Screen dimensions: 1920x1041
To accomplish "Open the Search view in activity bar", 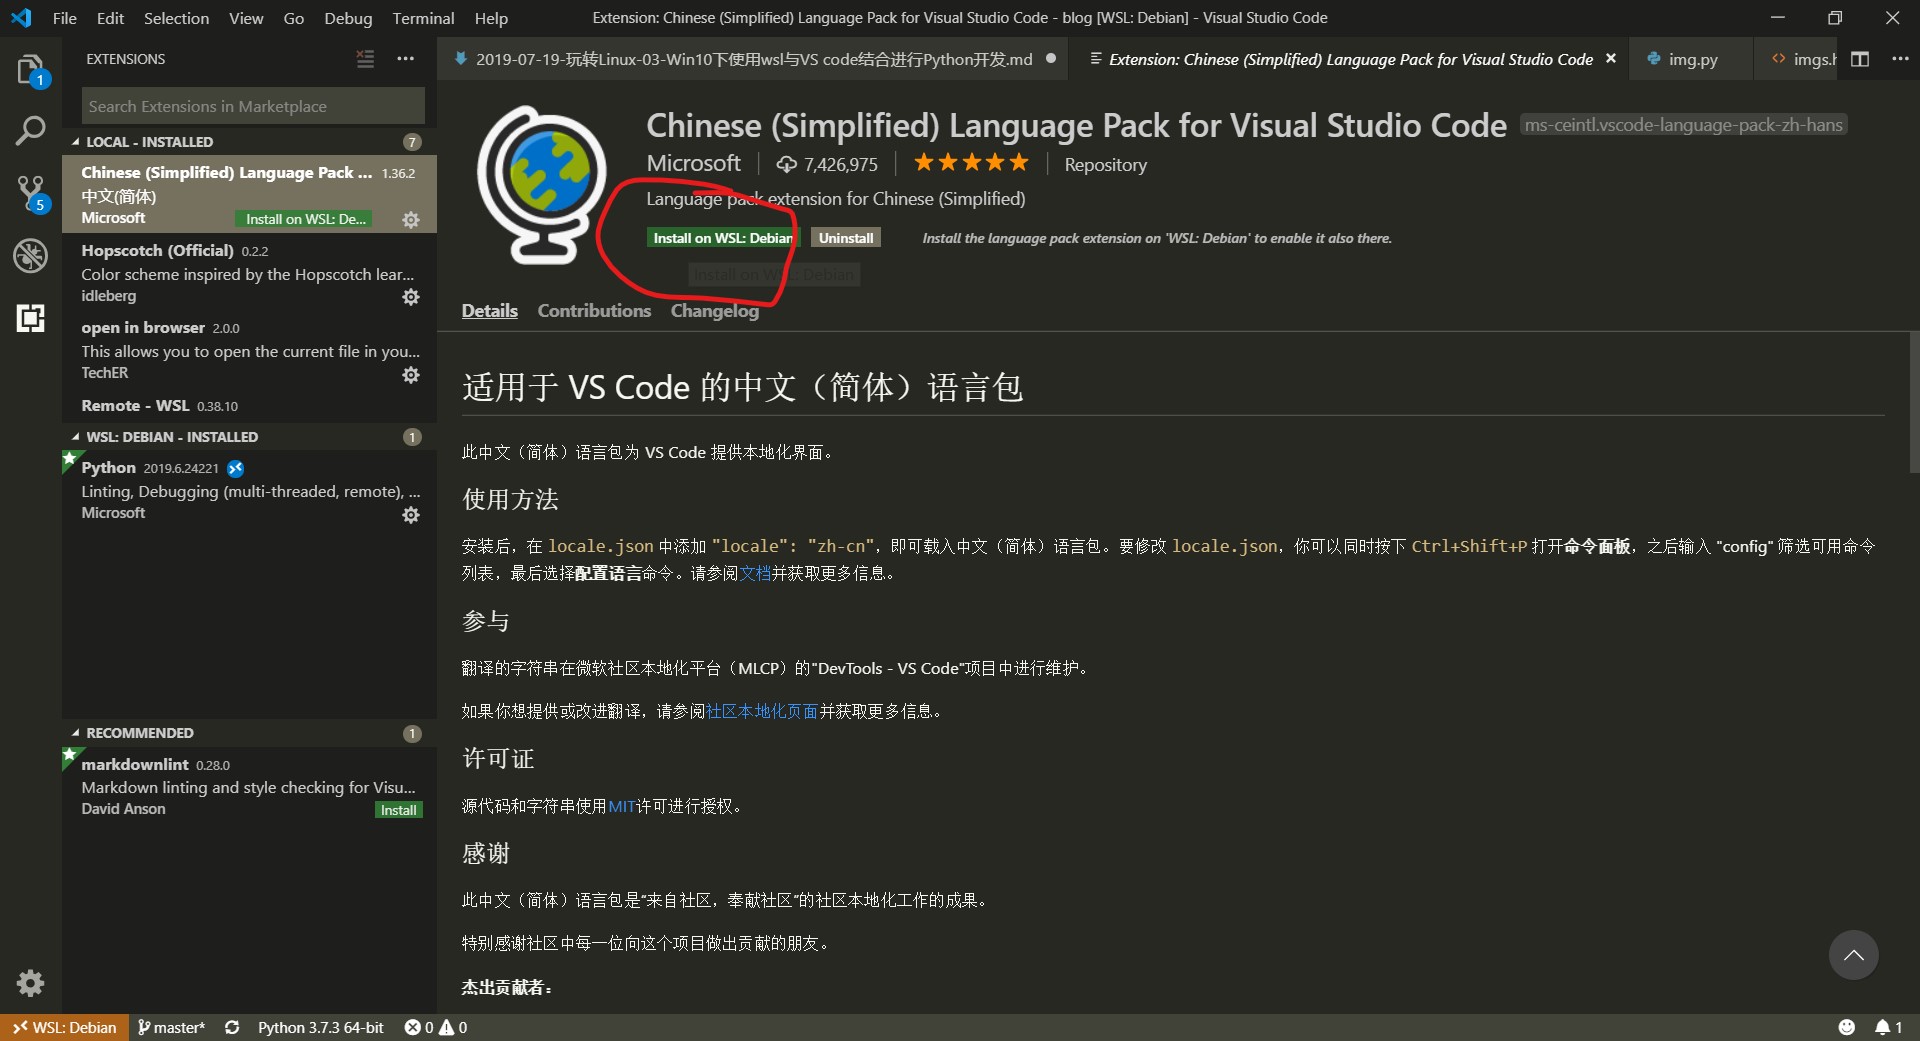I will point(31,131).
